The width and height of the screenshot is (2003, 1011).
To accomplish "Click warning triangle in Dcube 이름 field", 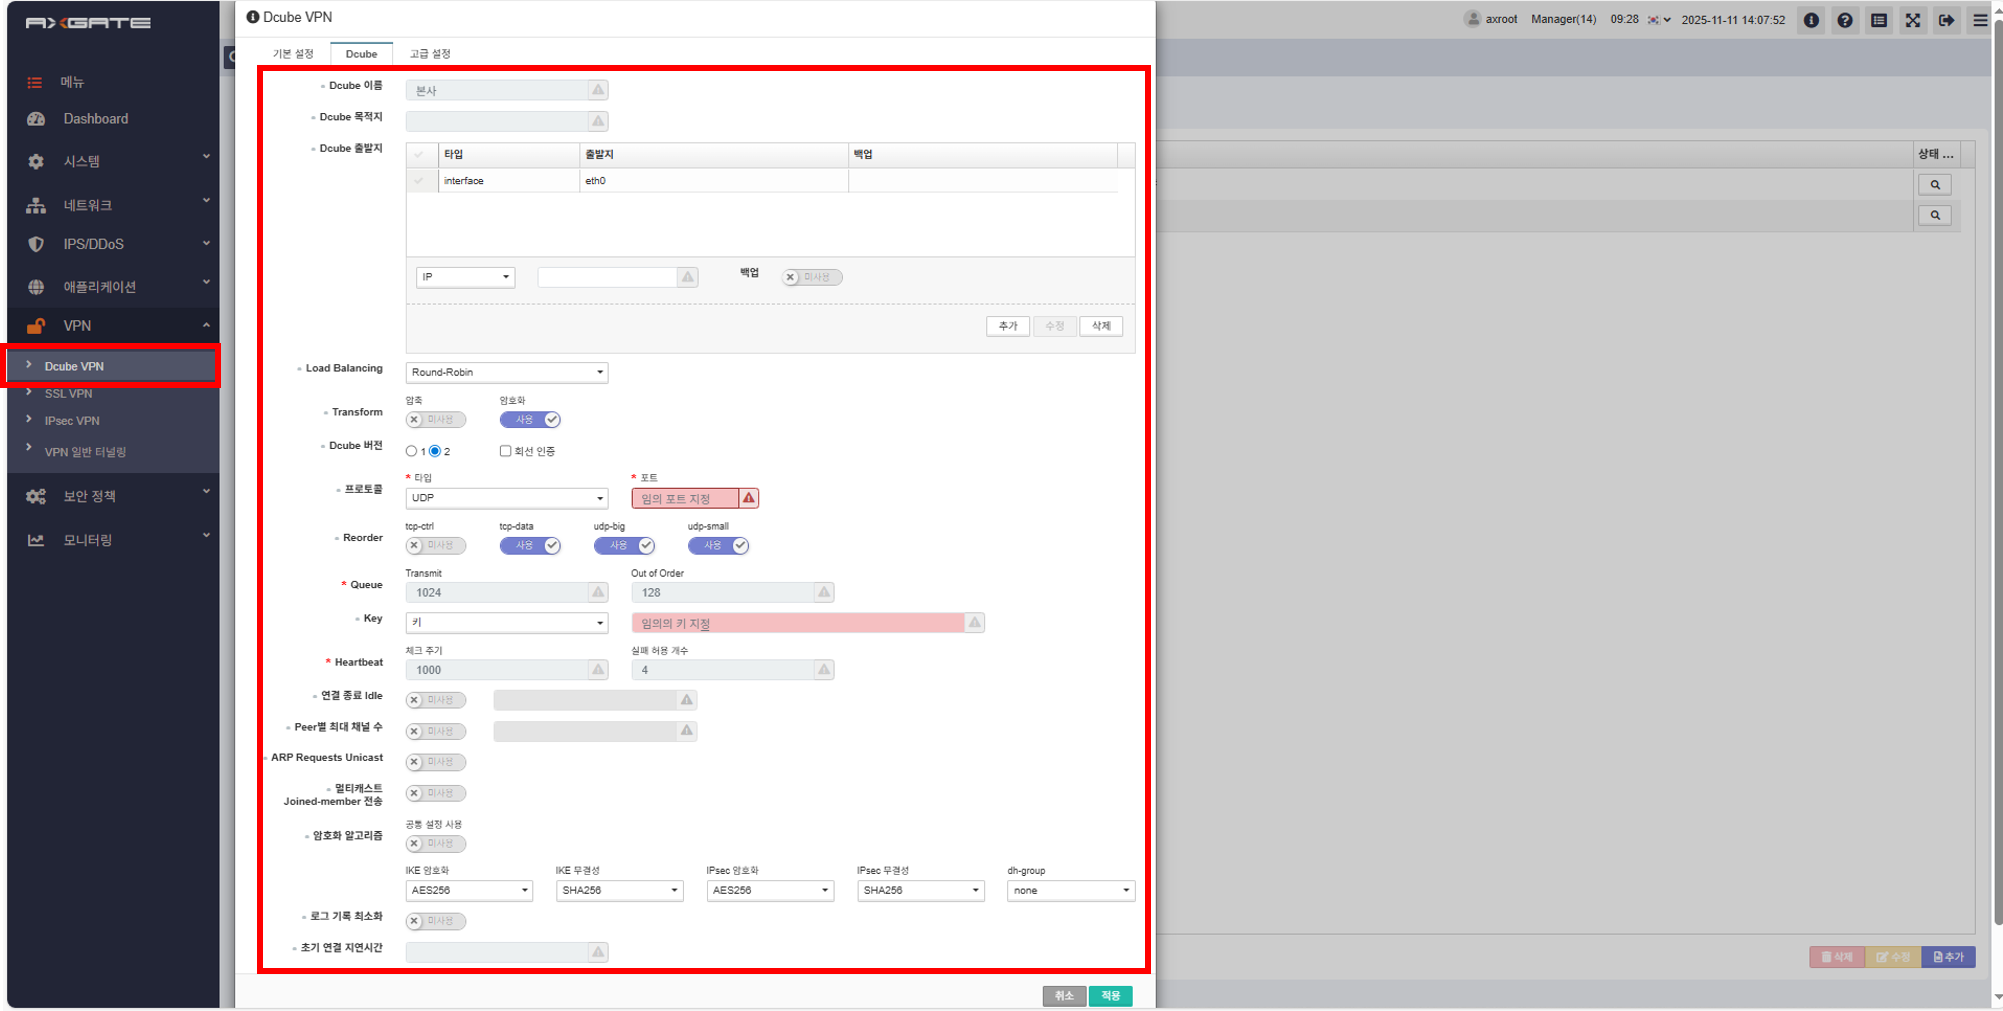I will click(598, 90).
